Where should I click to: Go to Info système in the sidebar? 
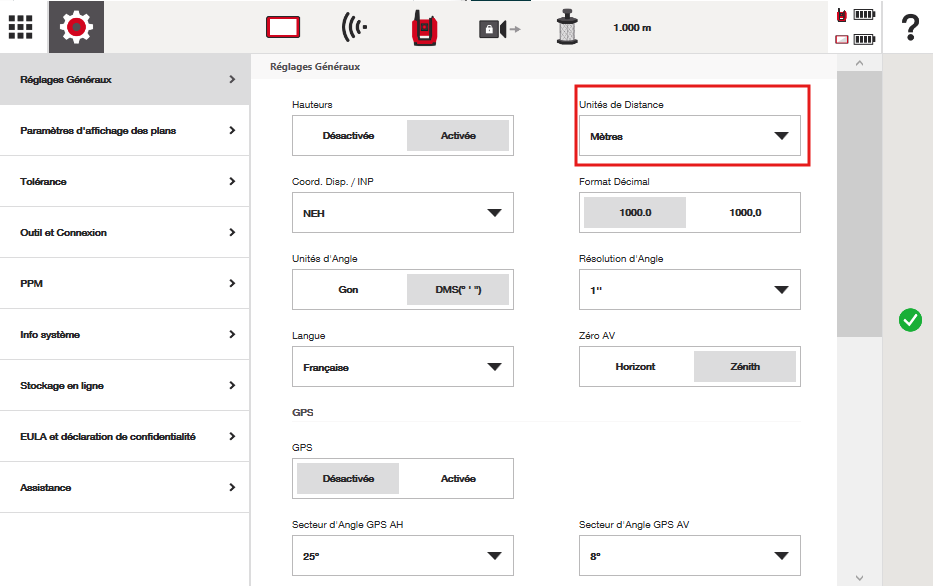tap(124, 335)
